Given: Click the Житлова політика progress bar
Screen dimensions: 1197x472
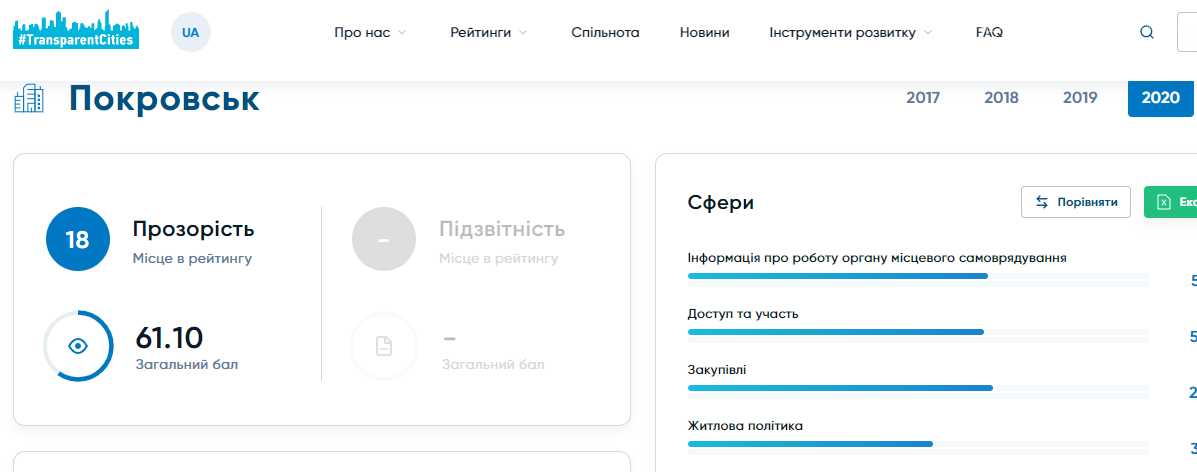Looking at the screenshot, I should (918, 444).
